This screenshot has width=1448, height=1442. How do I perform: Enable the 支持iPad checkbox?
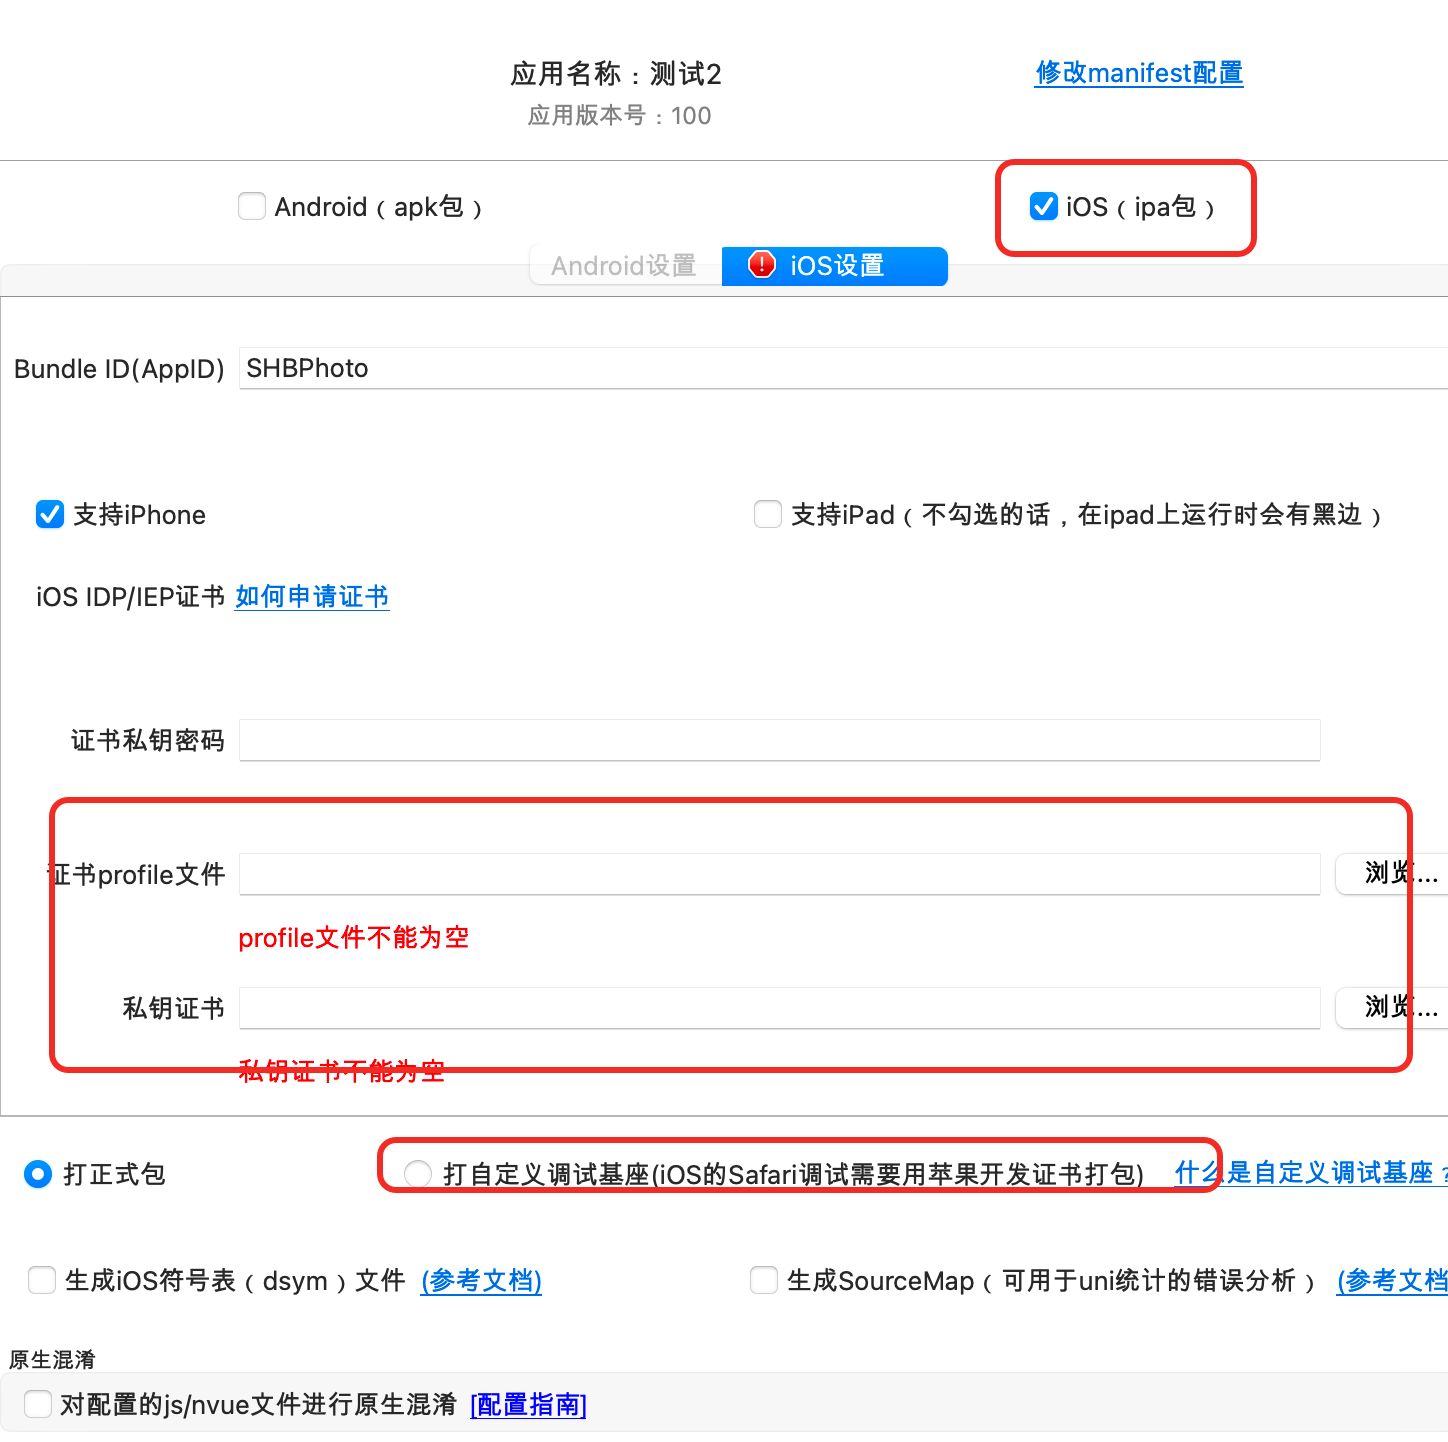point(768,515)
